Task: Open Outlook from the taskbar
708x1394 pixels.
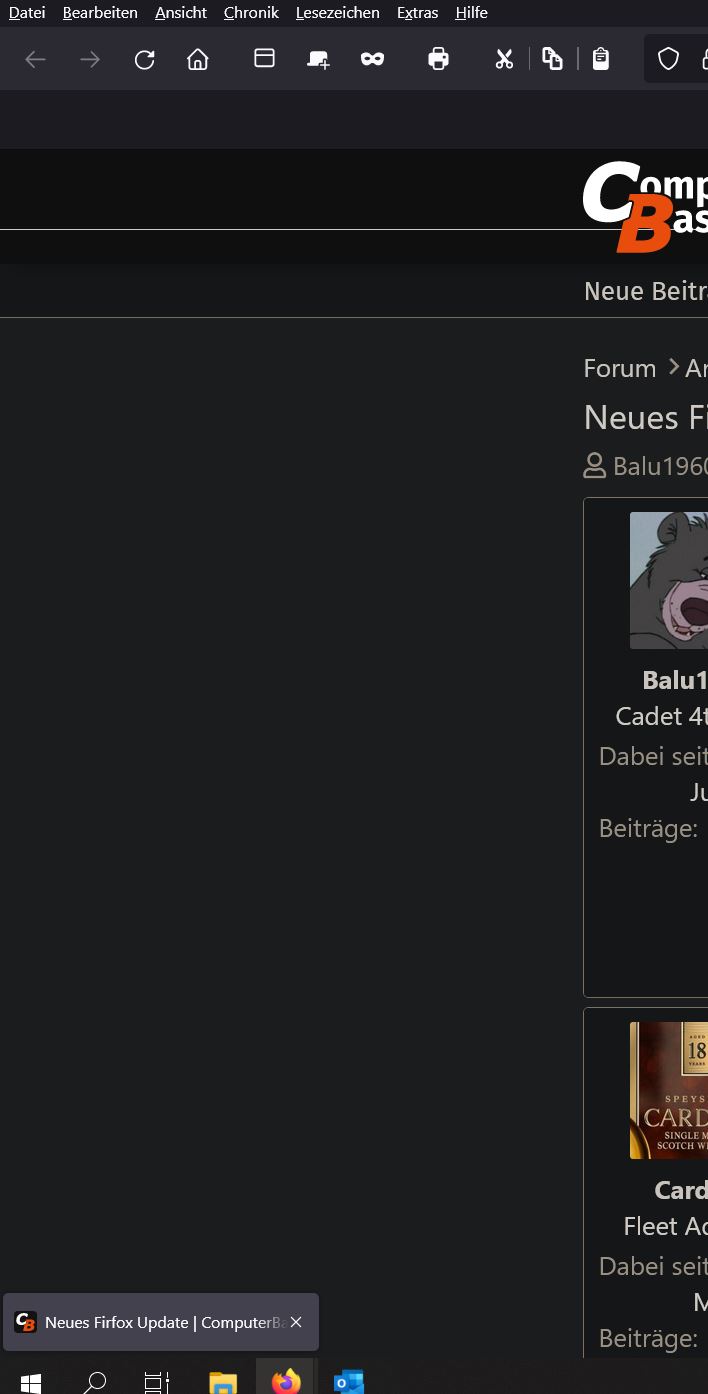Action: tap(349, 1382)
